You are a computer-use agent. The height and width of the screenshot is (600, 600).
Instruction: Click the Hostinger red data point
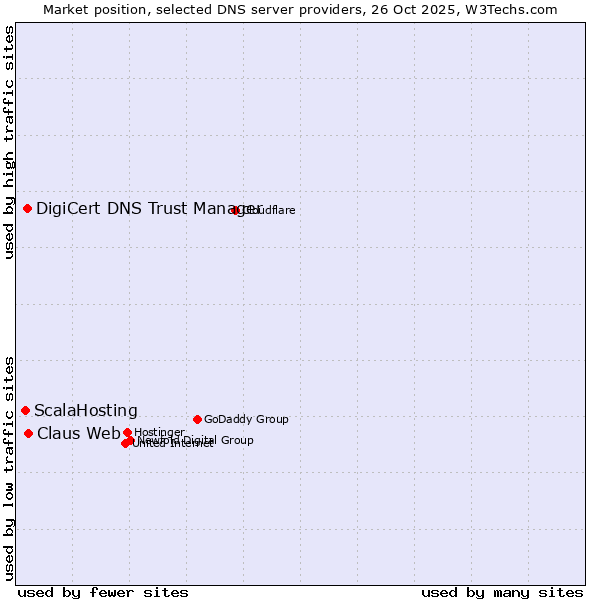pos(128,432)
